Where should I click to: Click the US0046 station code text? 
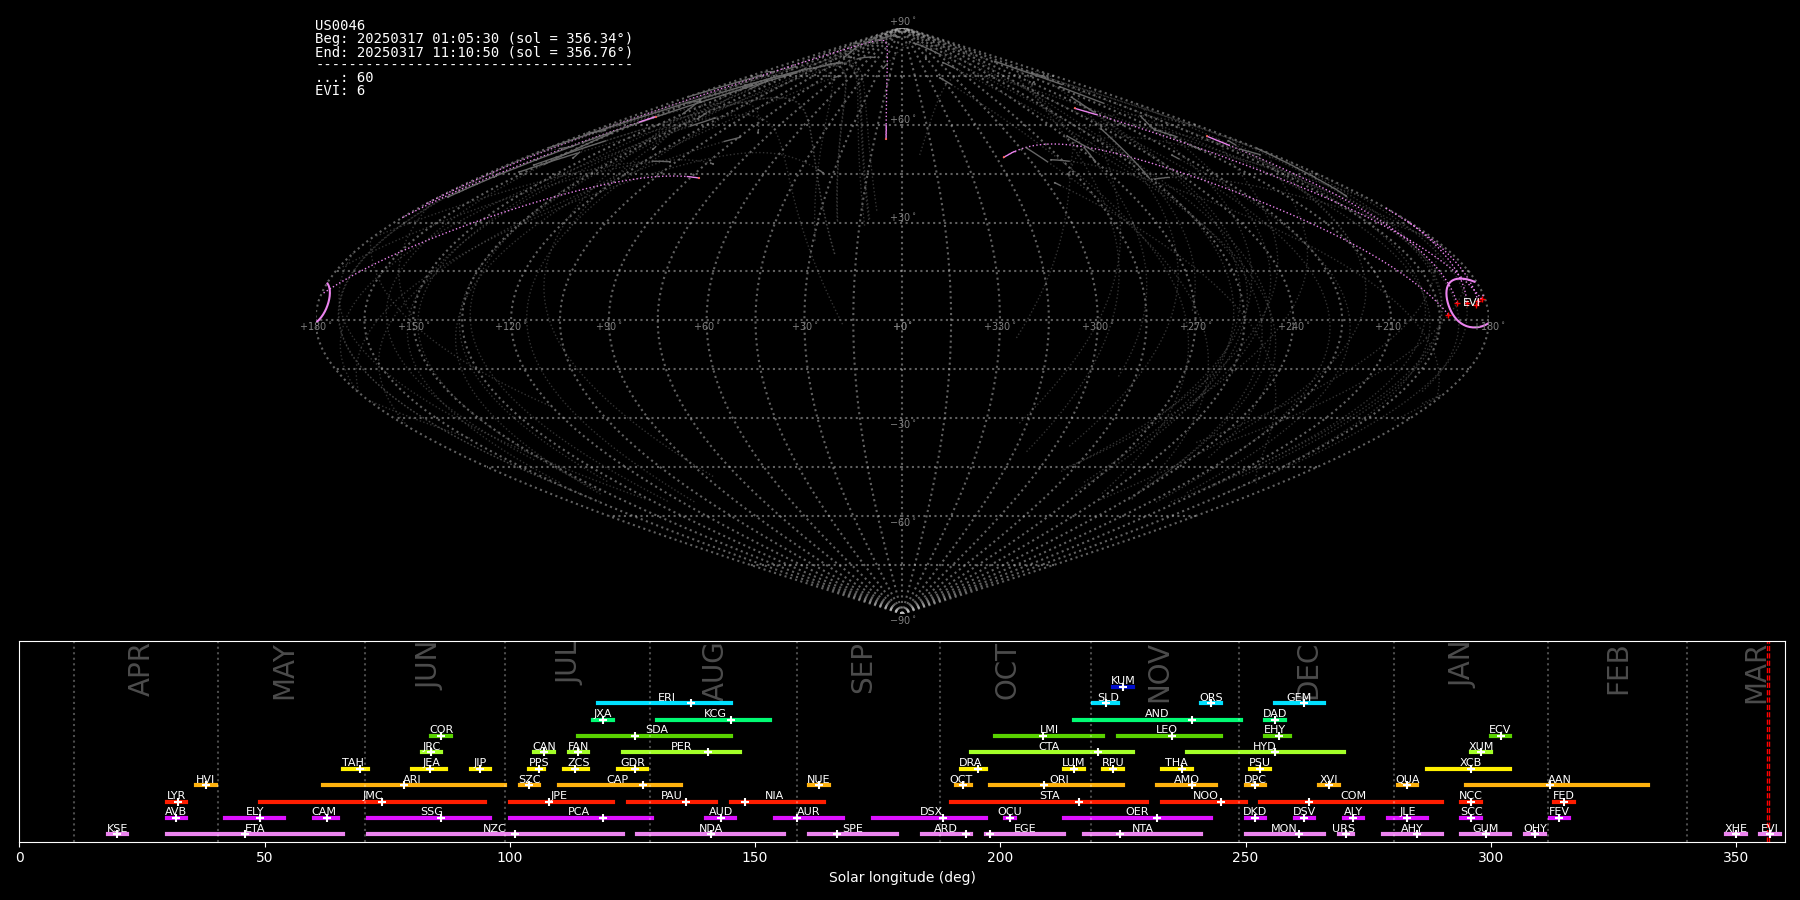pyautogui.click(x=340, y=26)
